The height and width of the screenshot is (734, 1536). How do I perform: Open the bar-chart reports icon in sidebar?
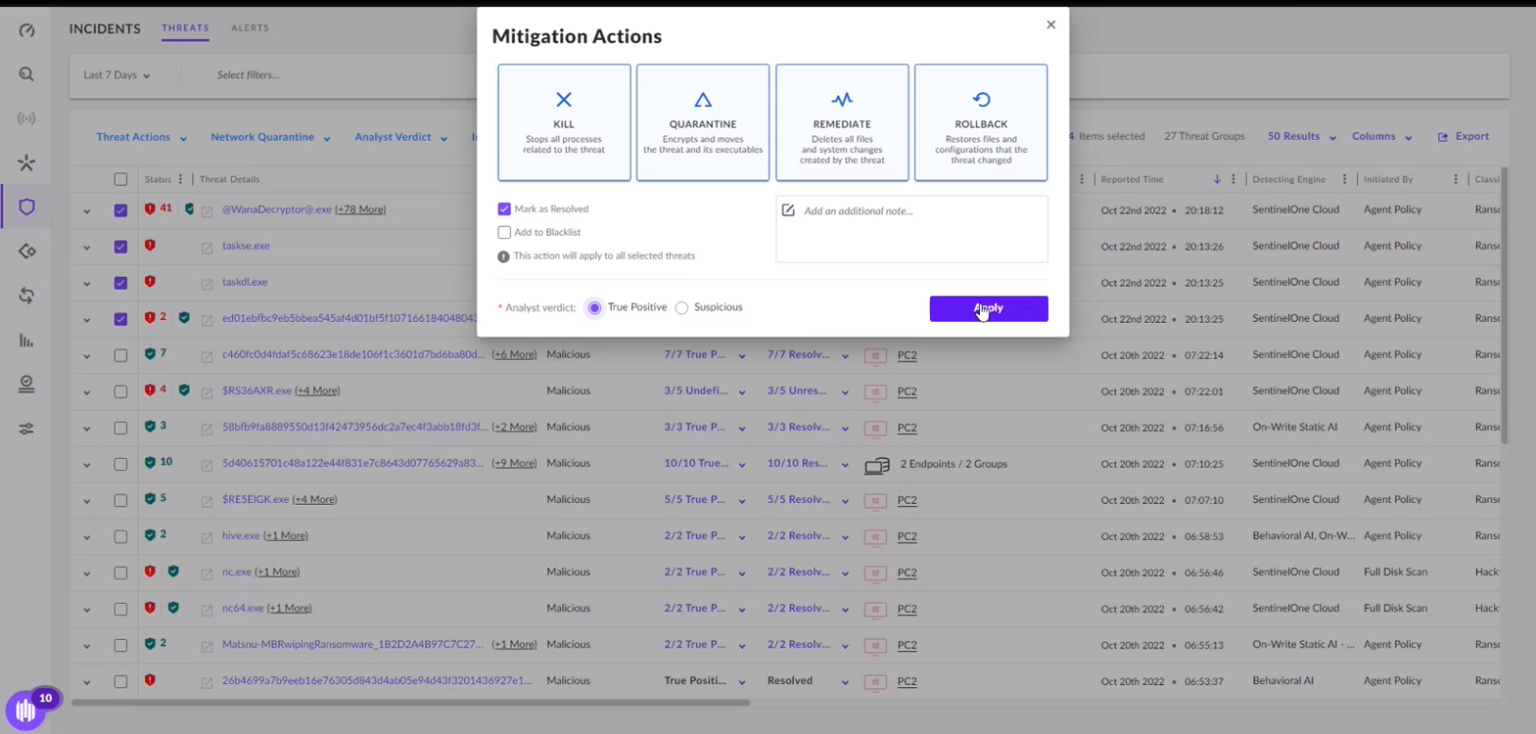[x=26, y=340]
